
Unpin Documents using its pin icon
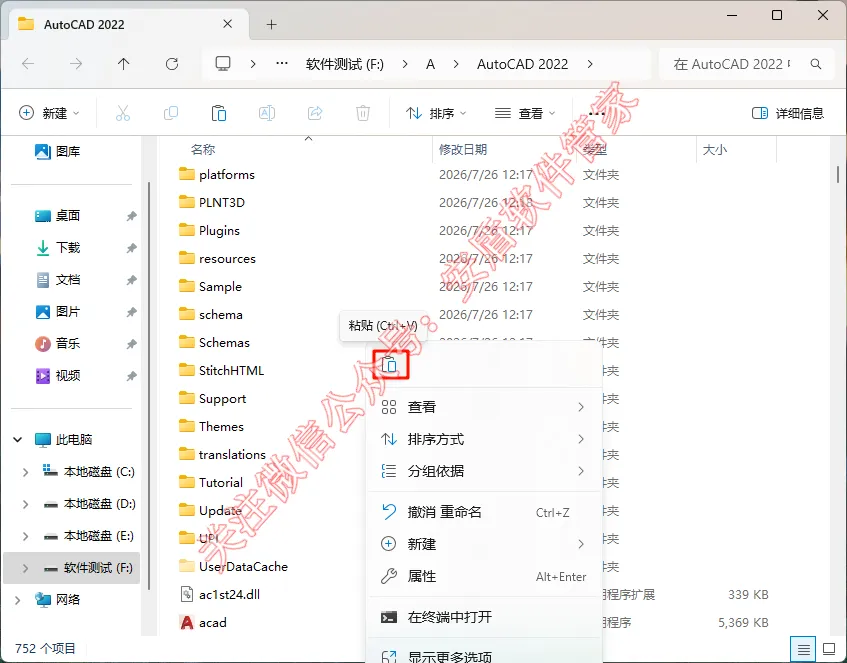coord(131,280)
